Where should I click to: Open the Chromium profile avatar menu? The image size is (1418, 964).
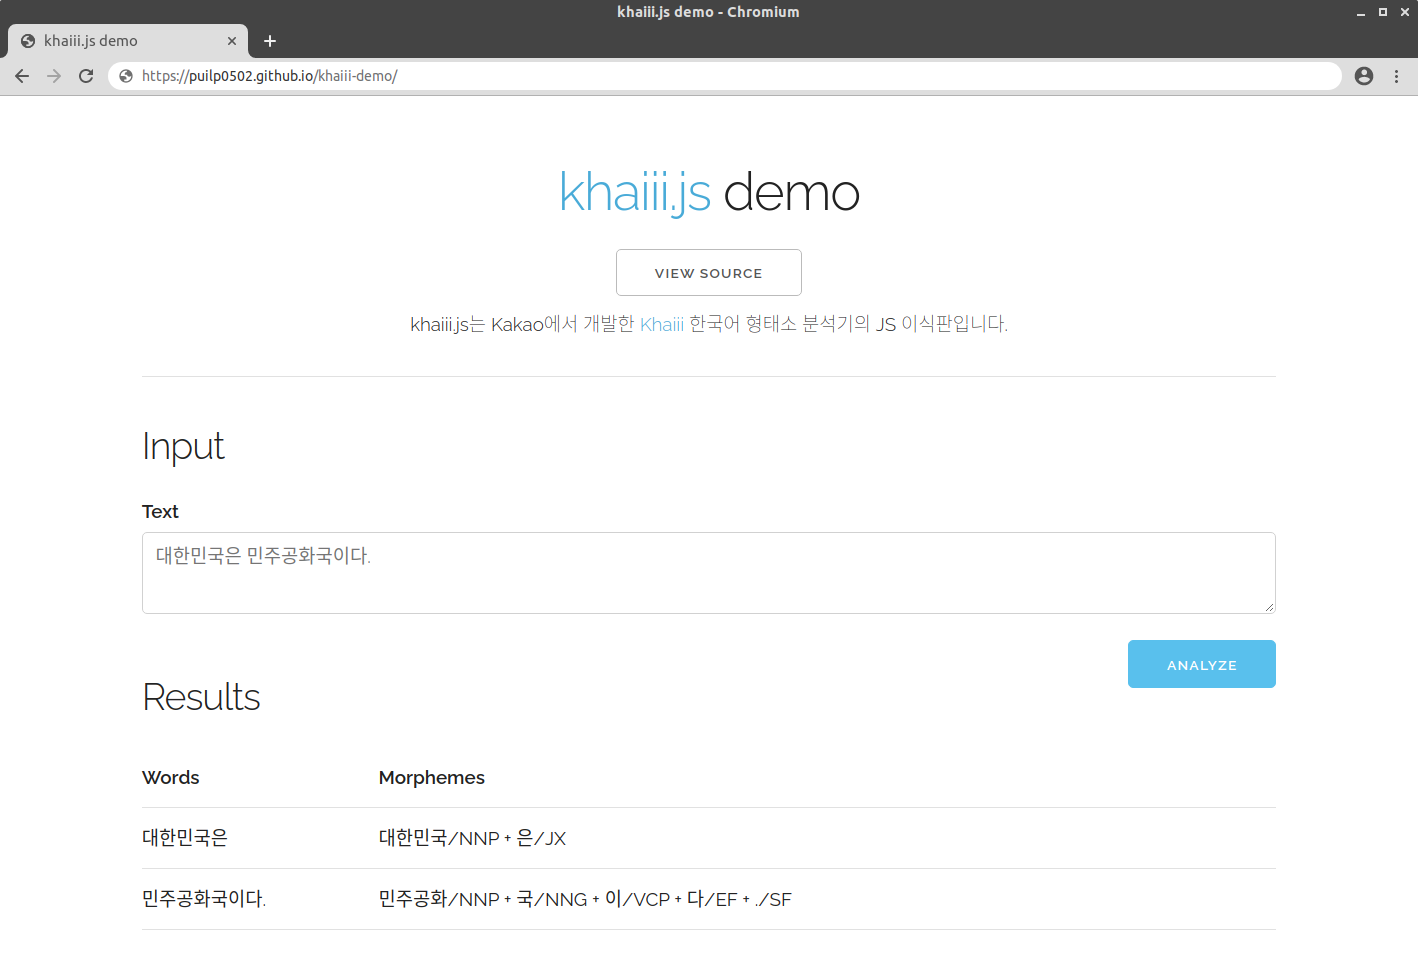[x=1364, y=76]
